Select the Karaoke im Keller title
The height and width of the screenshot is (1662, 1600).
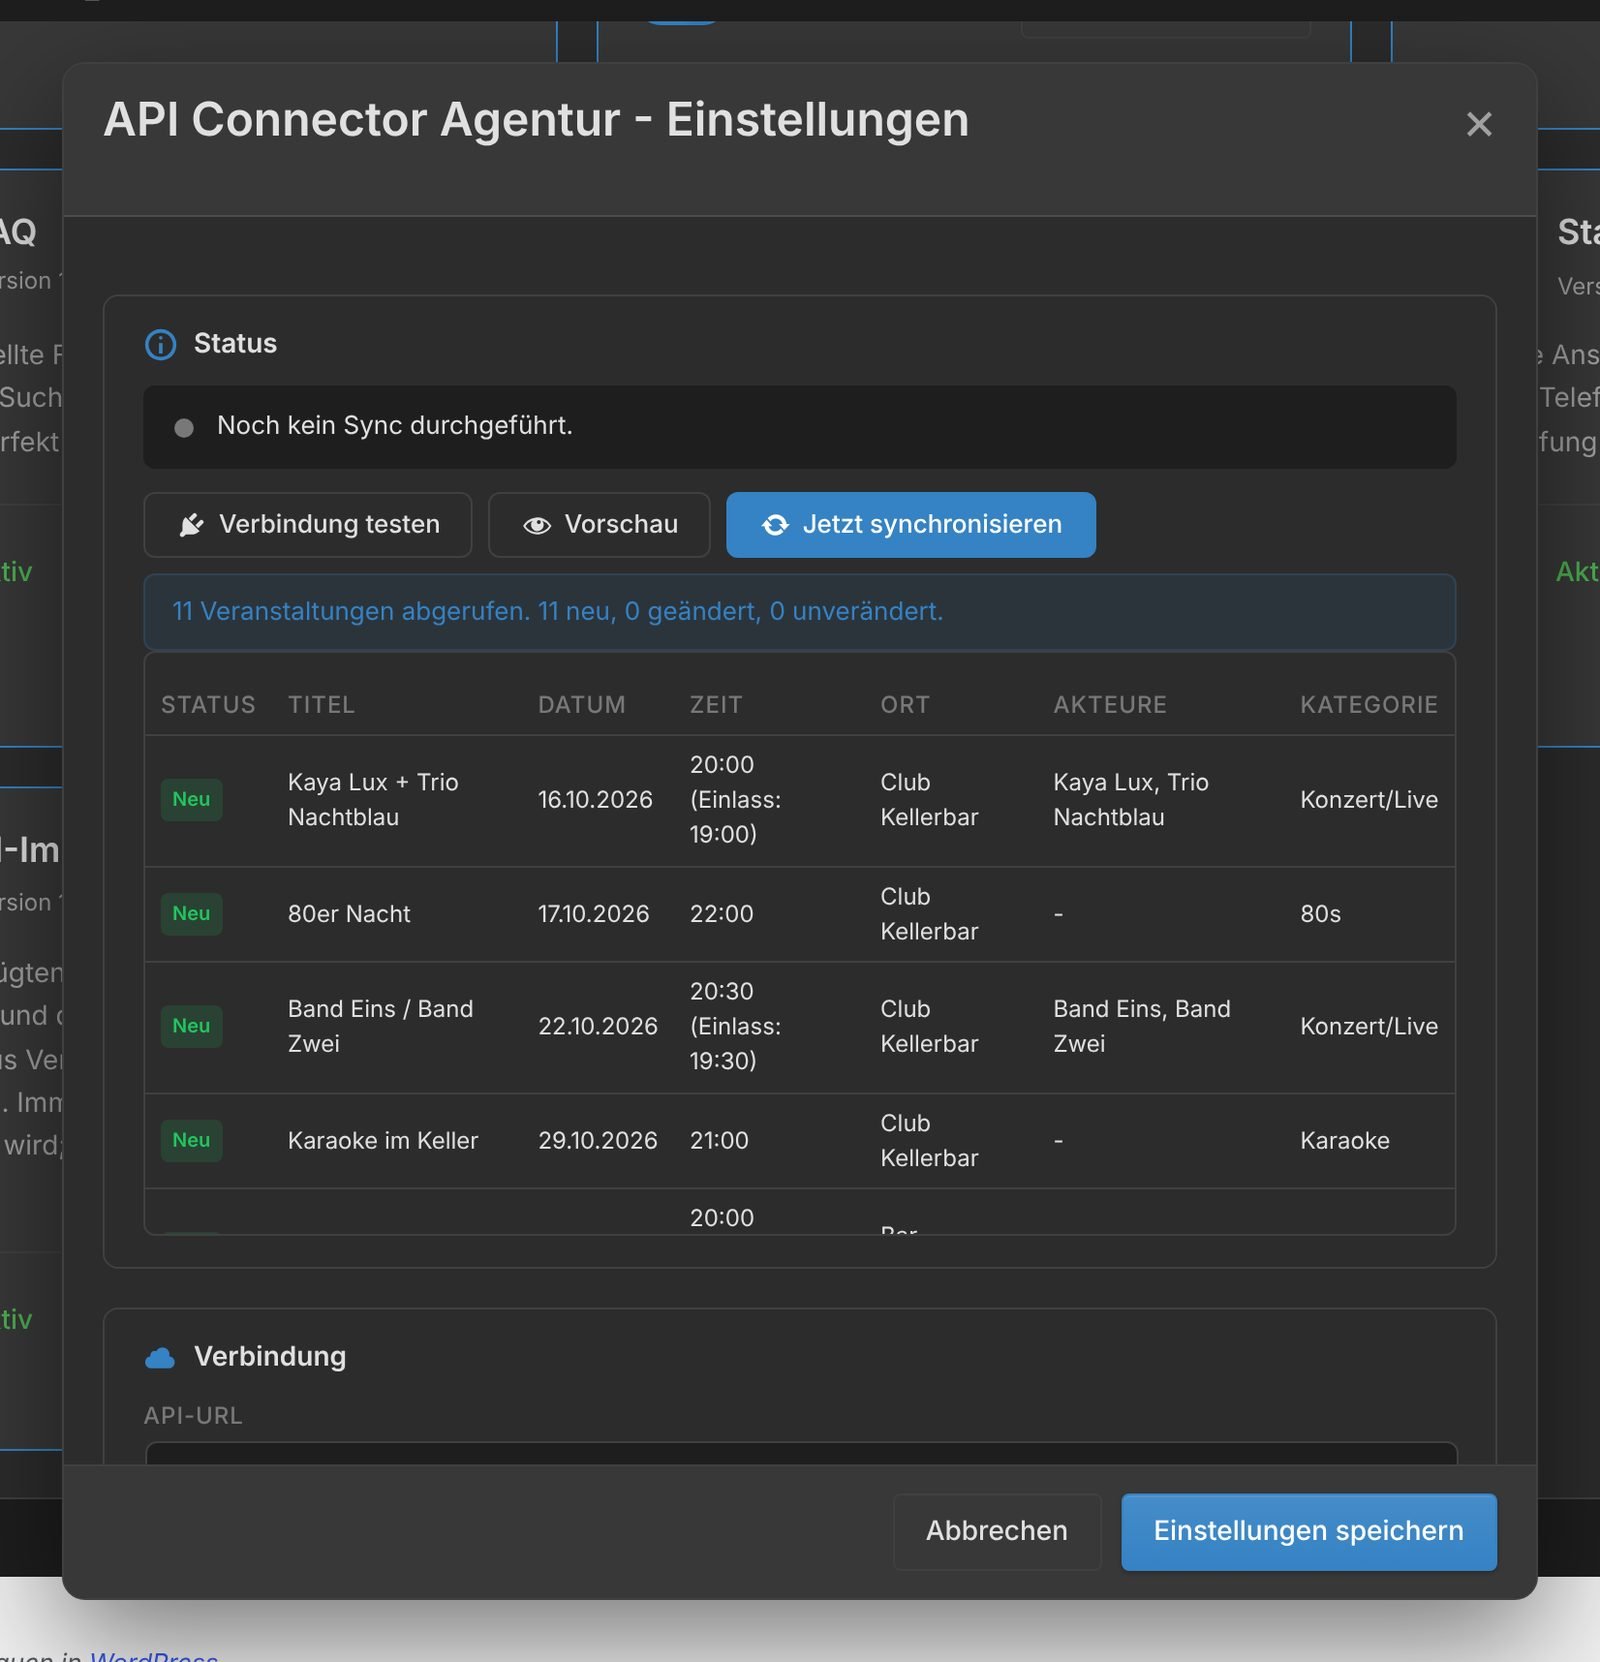click(x=383, y=1141)
